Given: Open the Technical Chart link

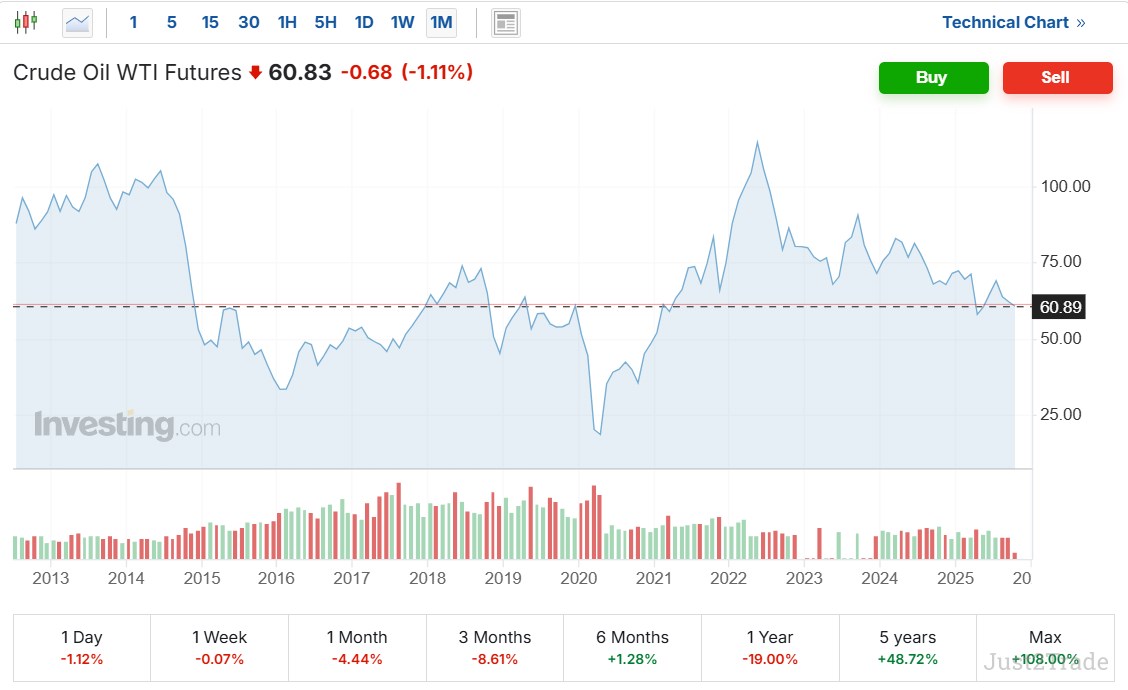Looking at the screenshot, I should 1013,22.
